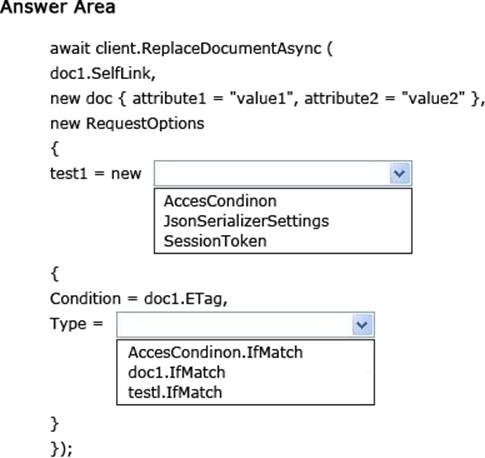This screenshot has width=485, height=458.
Task: Choose JsonSerializerSettings from the option list
Action: point(246,221)
